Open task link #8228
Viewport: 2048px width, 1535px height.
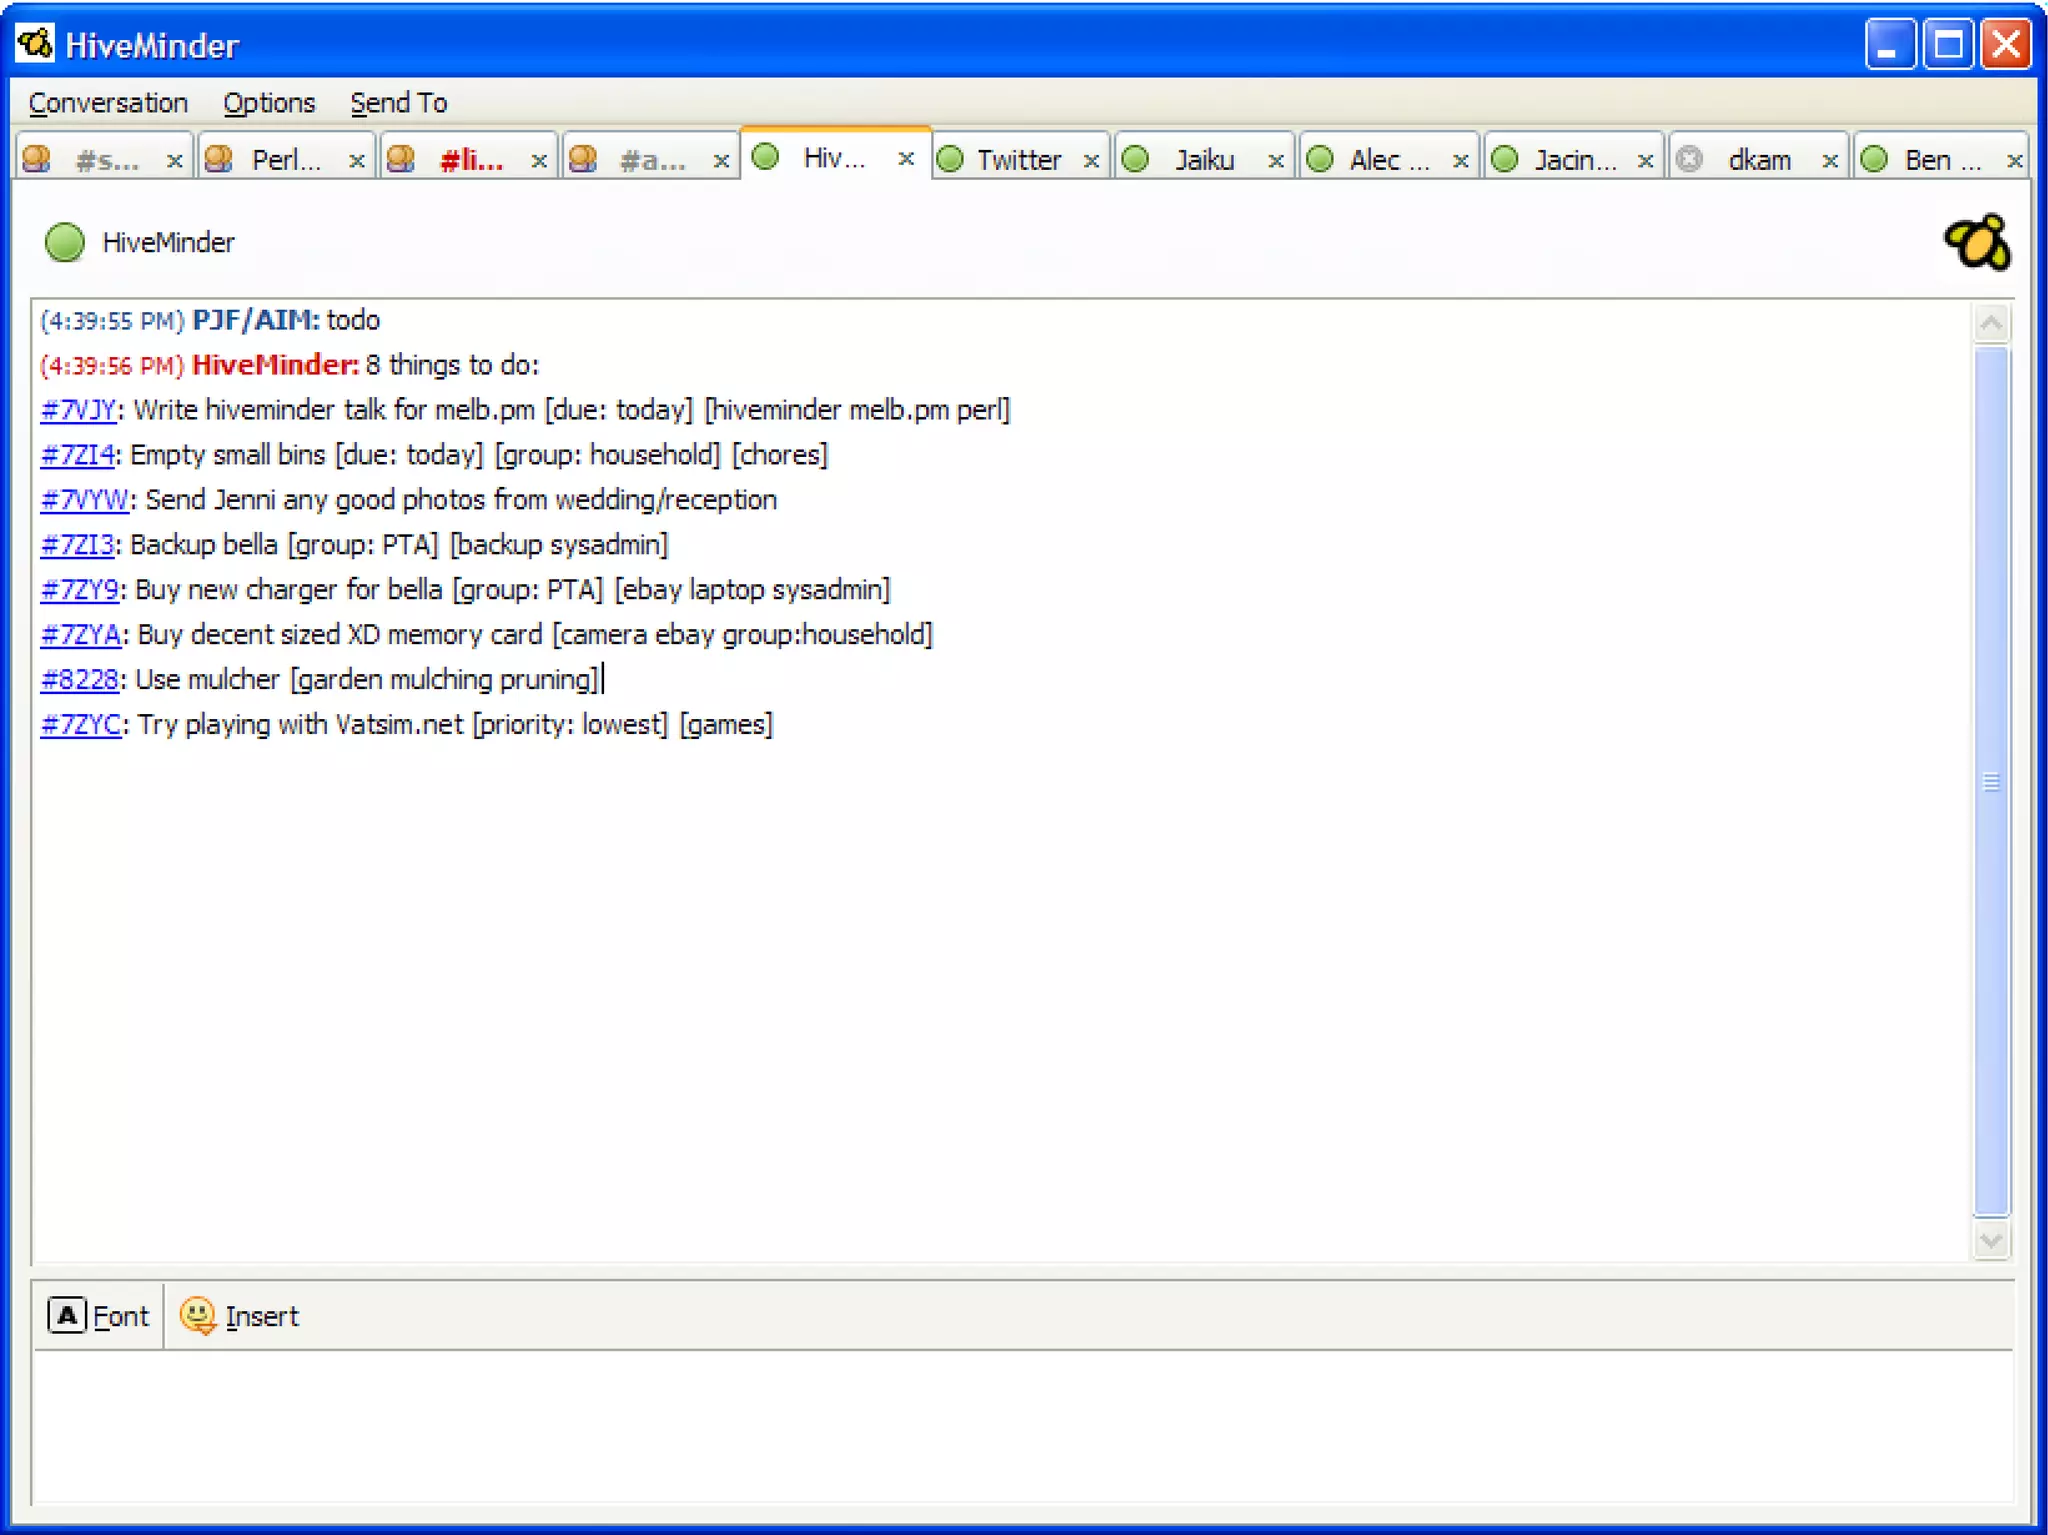pos(79,680)
